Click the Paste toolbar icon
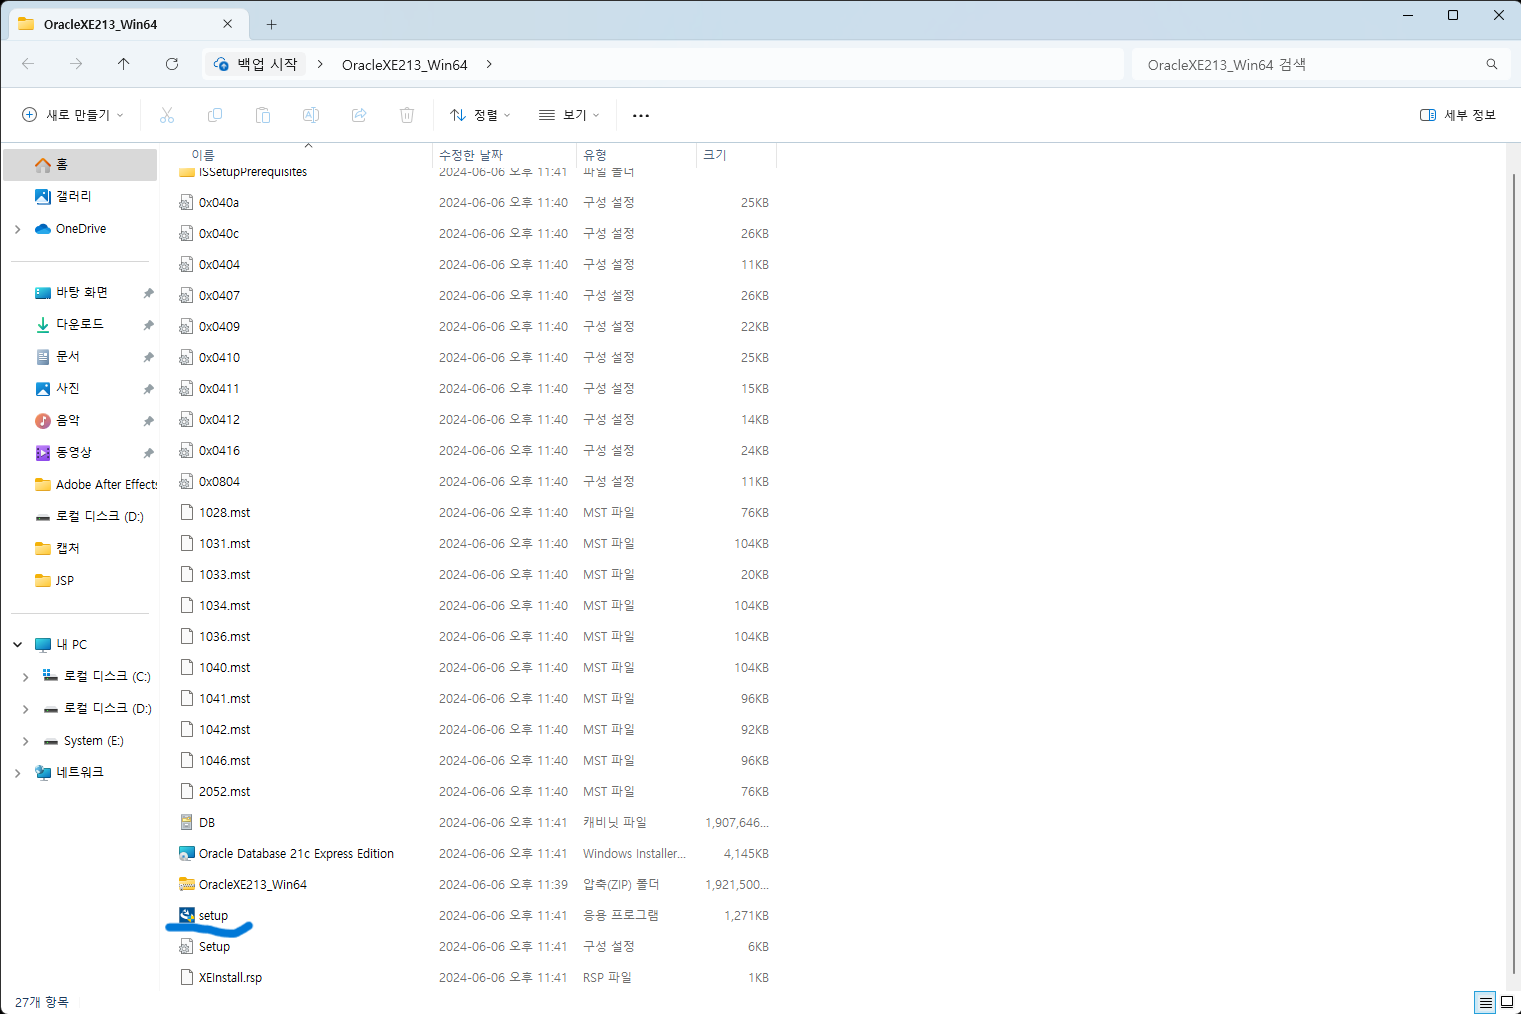 click(263, 115)
